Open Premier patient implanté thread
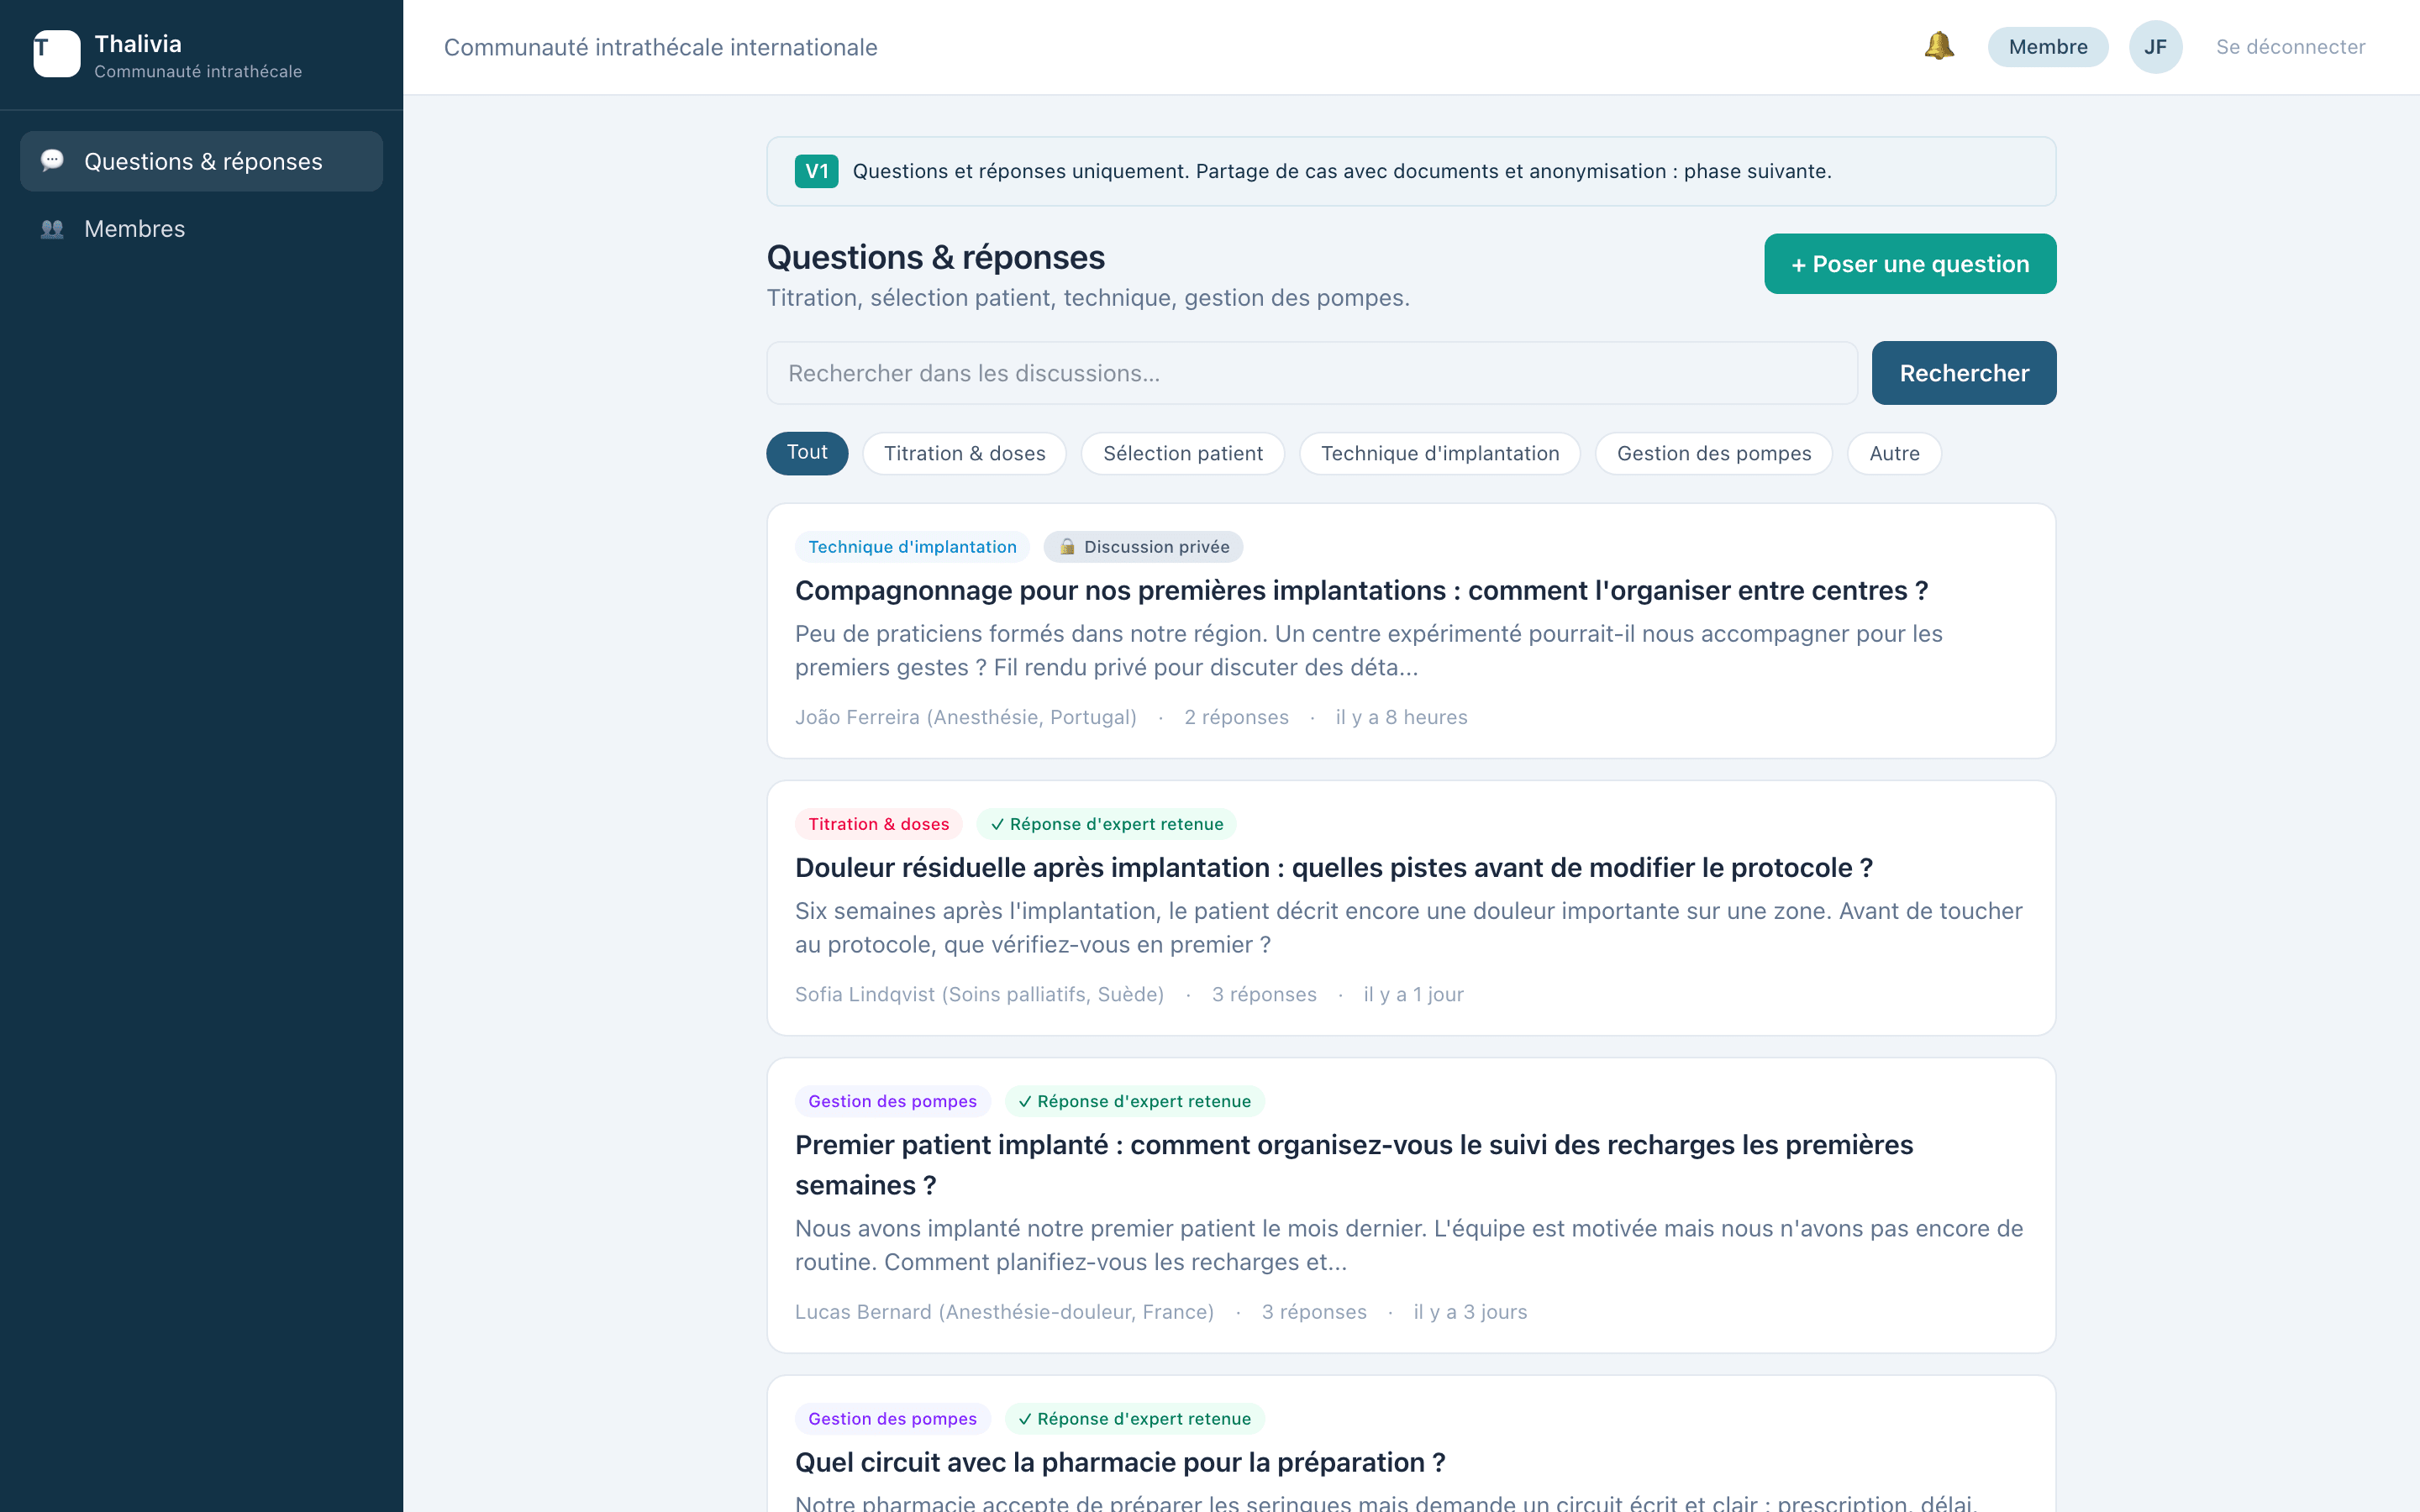The height and width of the screenshot is (1512, 2420). (1354, 1165)
